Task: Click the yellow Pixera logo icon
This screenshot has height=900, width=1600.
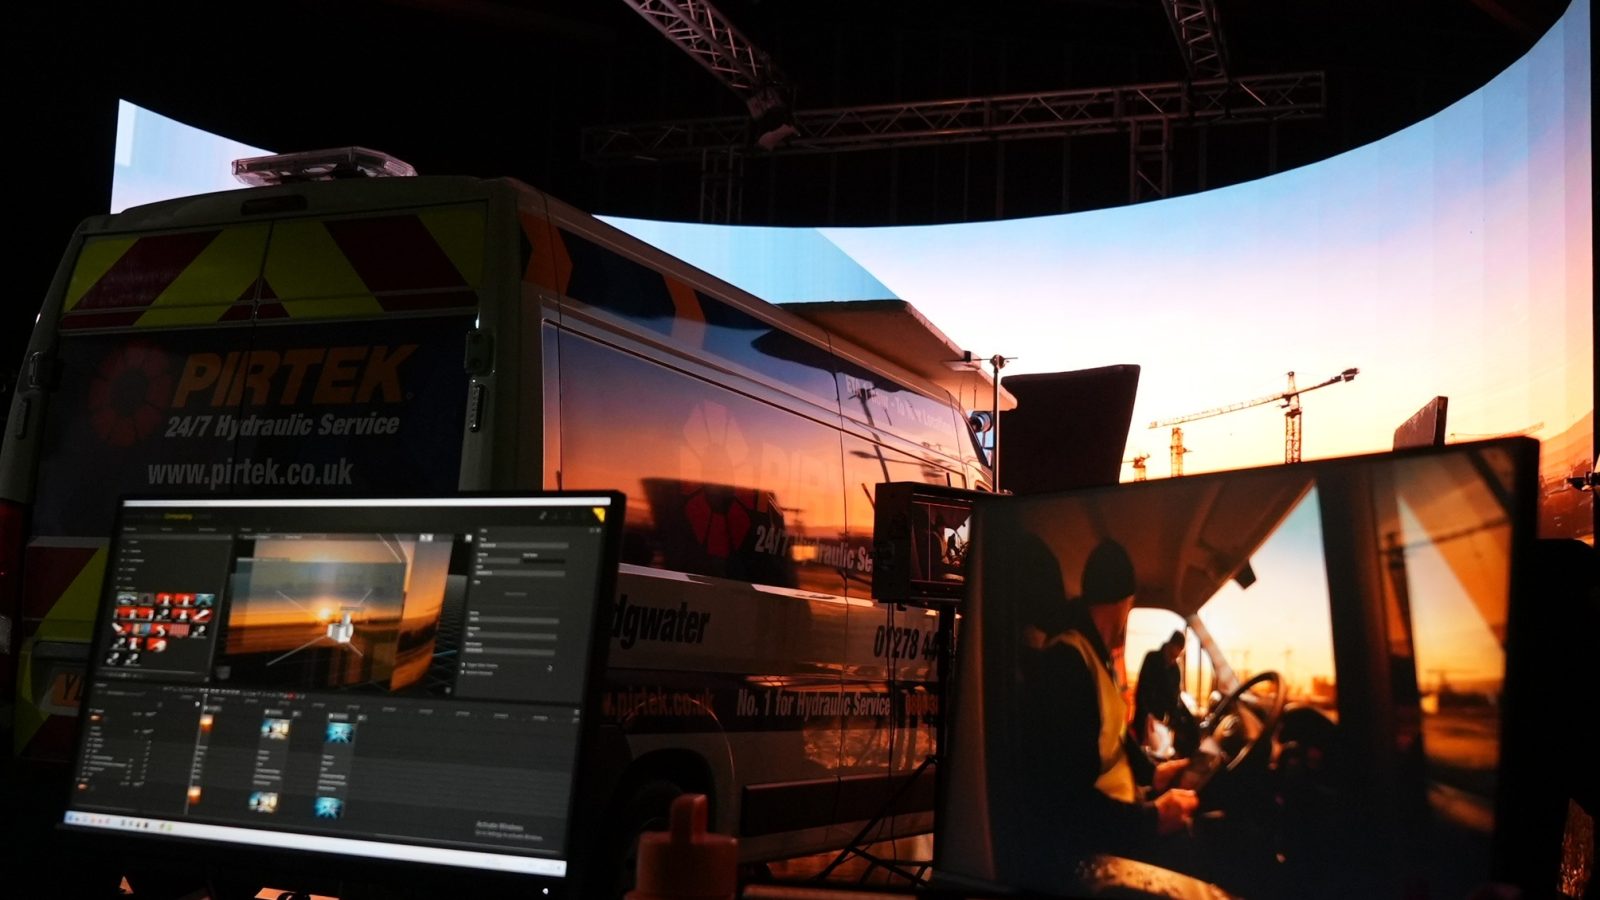Action: tap(598, 515)
